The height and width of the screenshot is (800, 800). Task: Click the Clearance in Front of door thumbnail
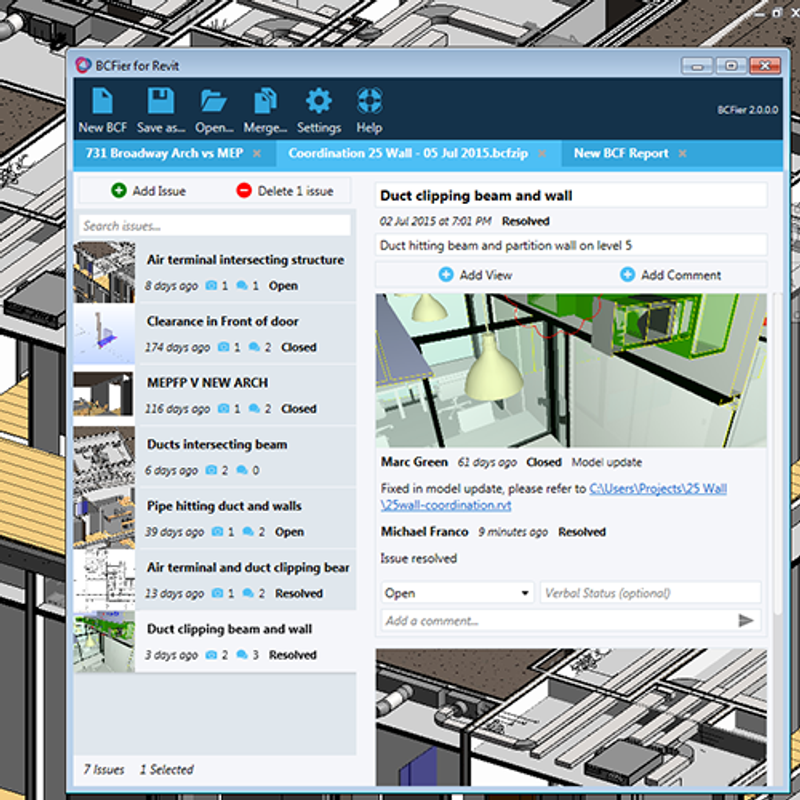(104, 334)
